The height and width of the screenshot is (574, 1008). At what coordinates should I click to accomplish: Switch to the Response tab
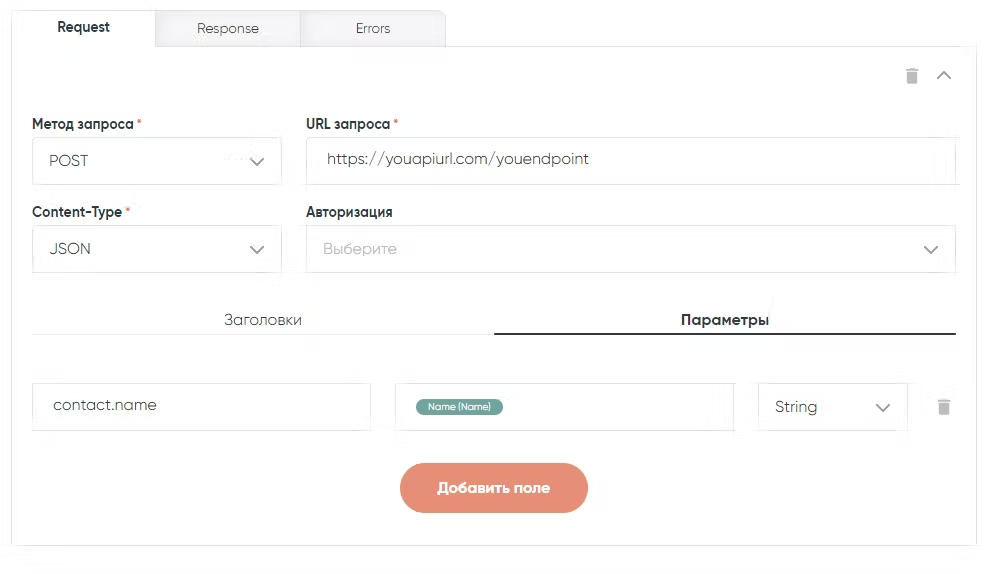click(228, 29)
